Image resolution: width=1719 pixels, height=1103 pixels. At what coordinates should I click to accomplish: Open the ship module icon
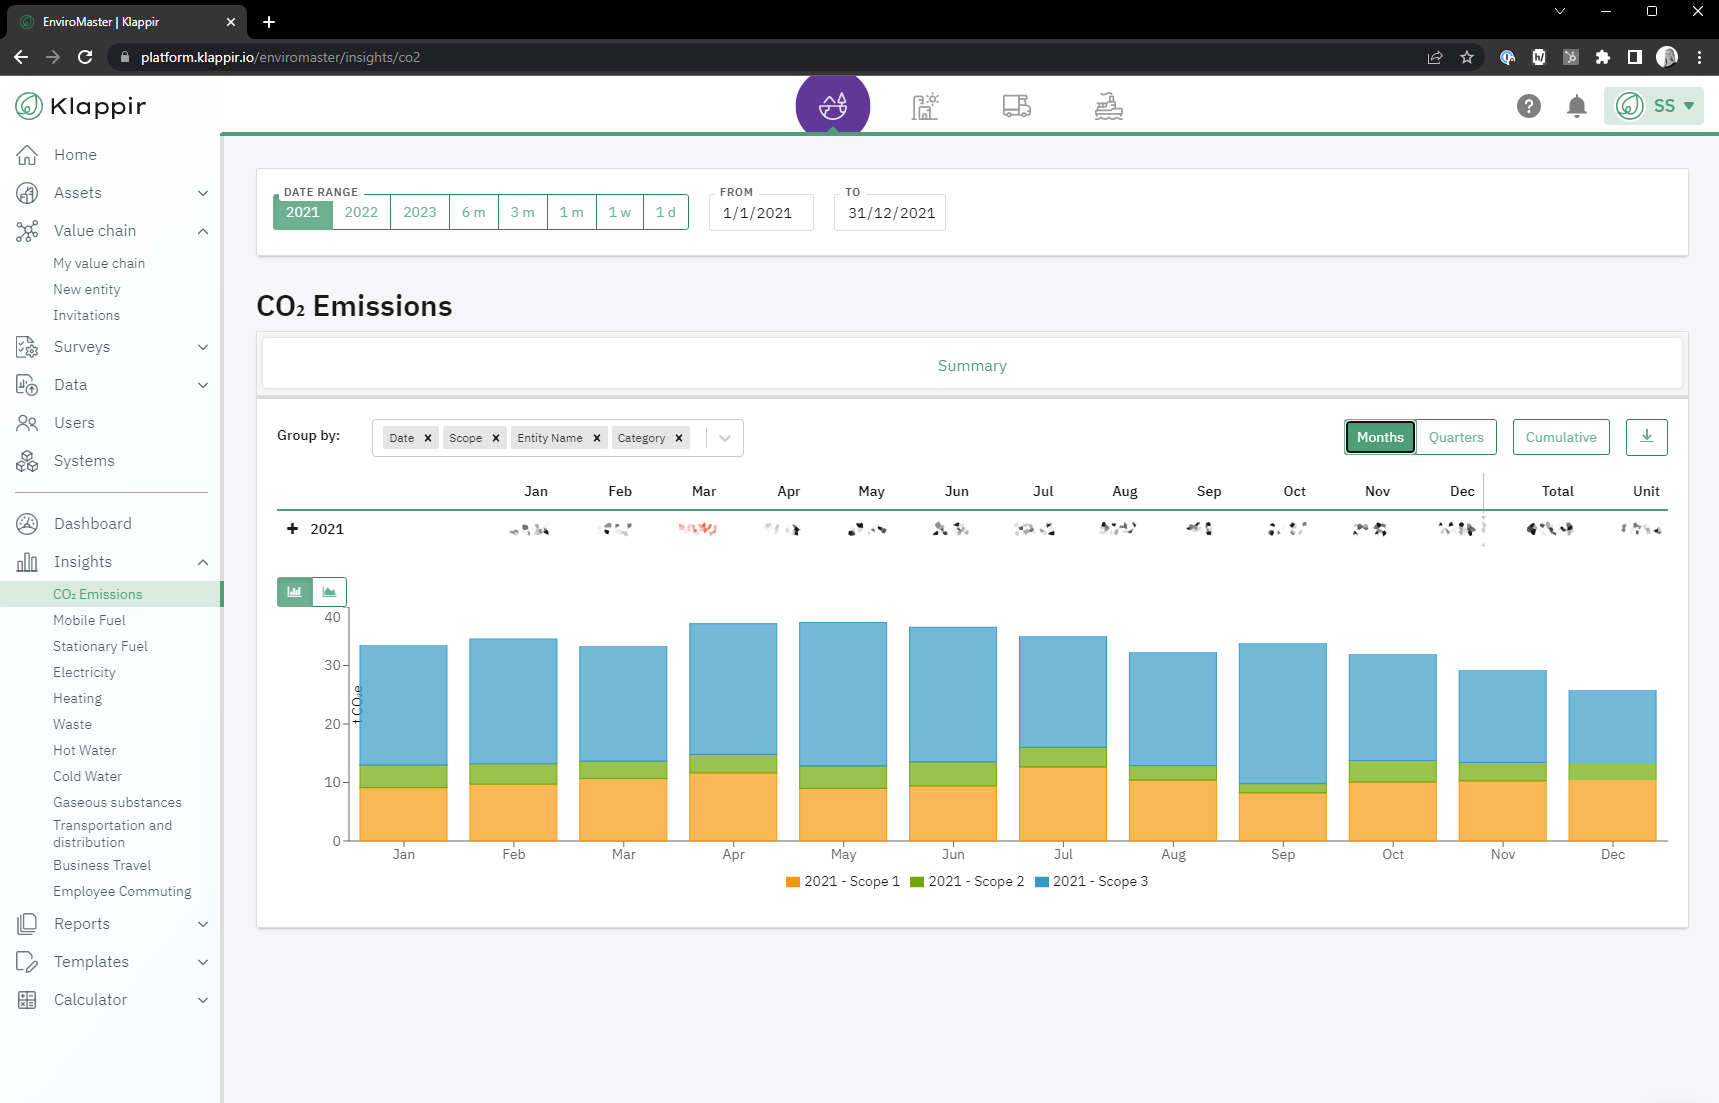click(1108, 106)
